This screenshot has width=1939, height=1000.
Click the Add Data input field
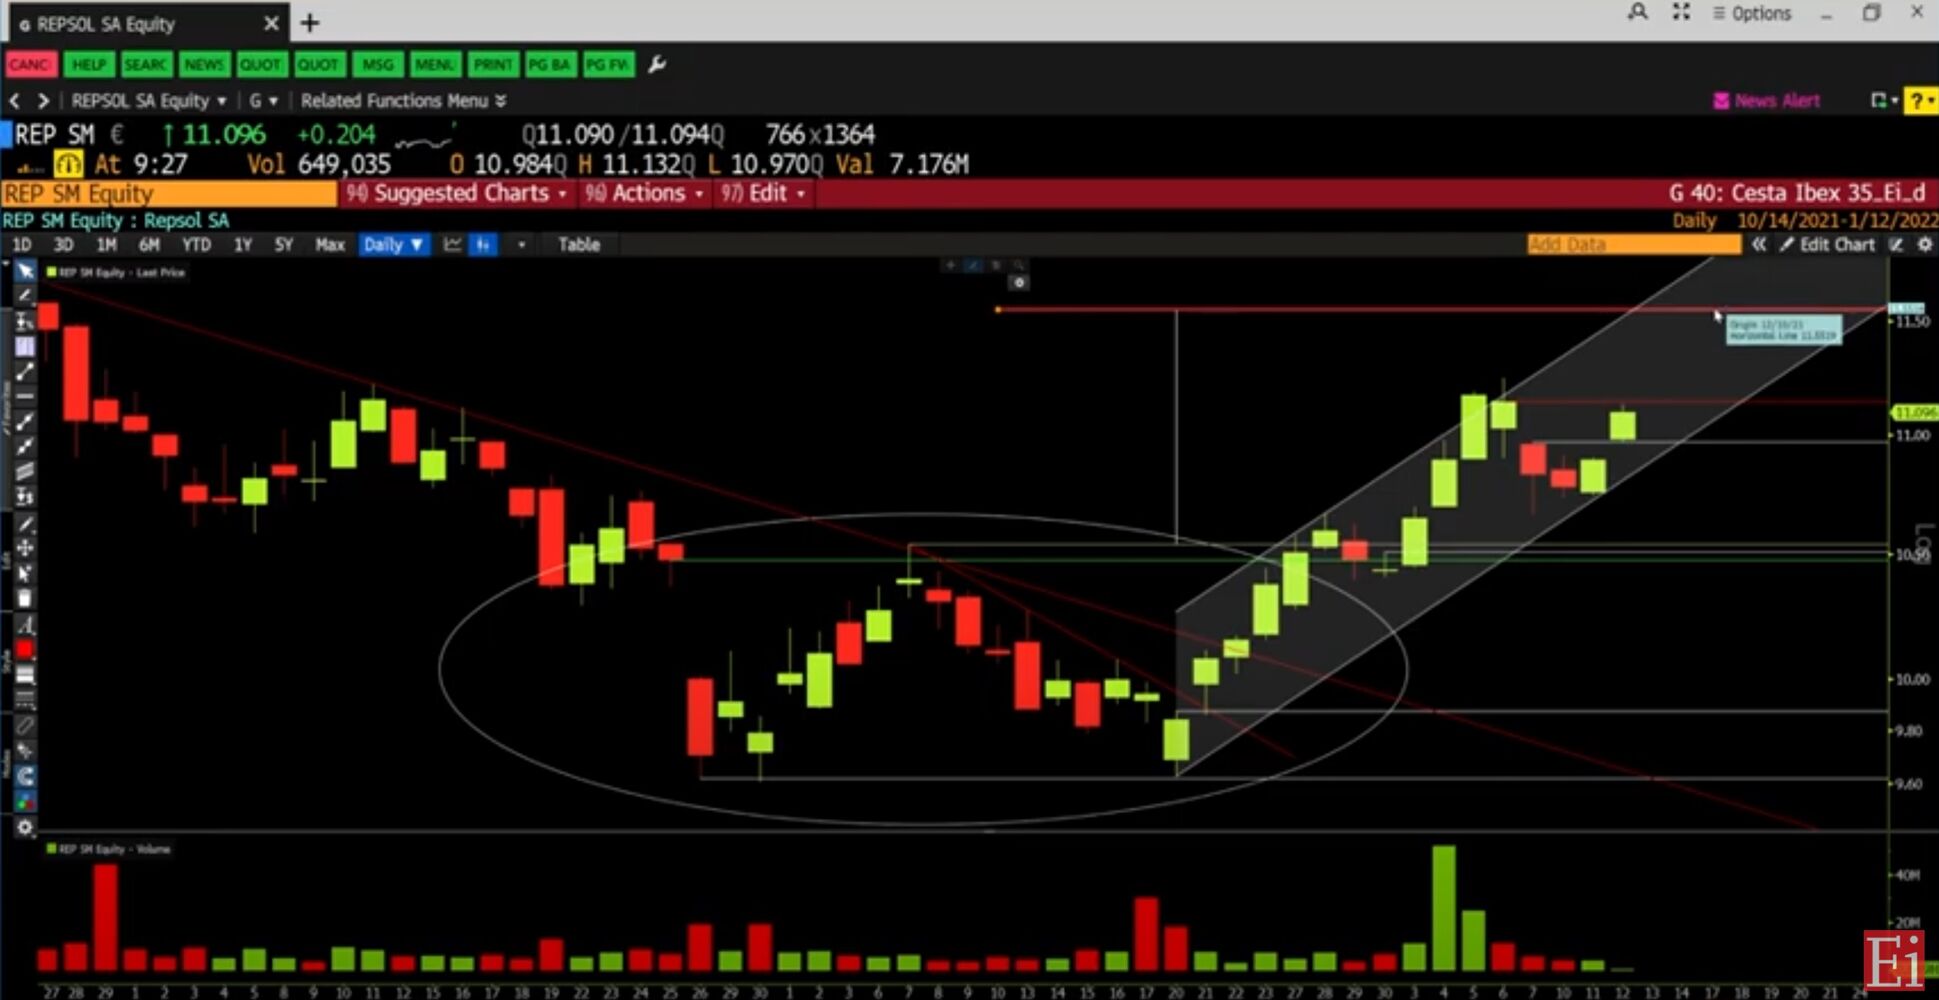pos(1634,245)
